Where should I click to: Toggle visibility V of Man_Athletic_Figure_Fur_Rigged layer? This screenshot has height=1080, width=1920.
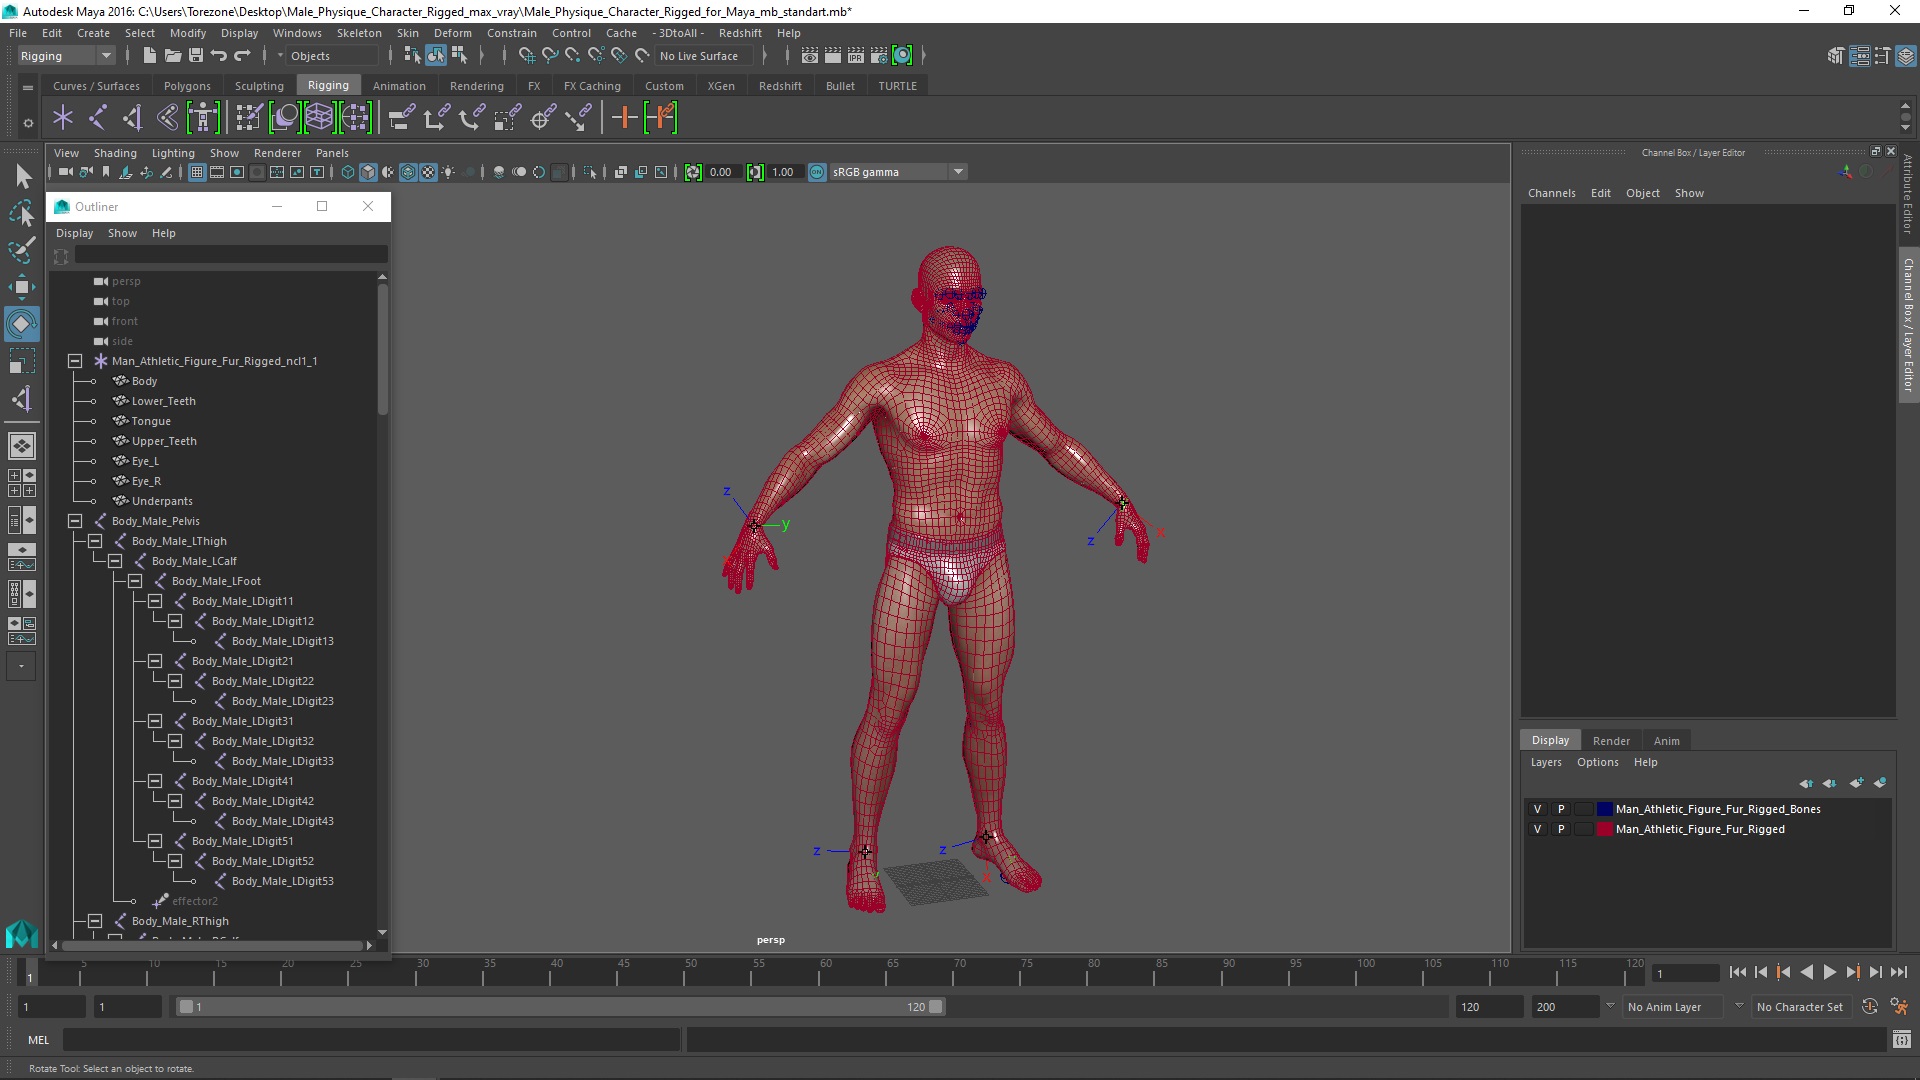click(x=1537, y=829)
